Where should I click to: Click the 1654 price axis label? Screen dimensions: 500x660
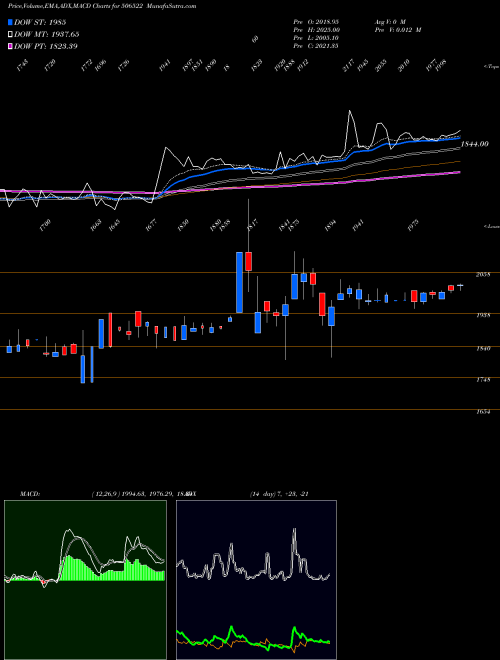[483, 412]
